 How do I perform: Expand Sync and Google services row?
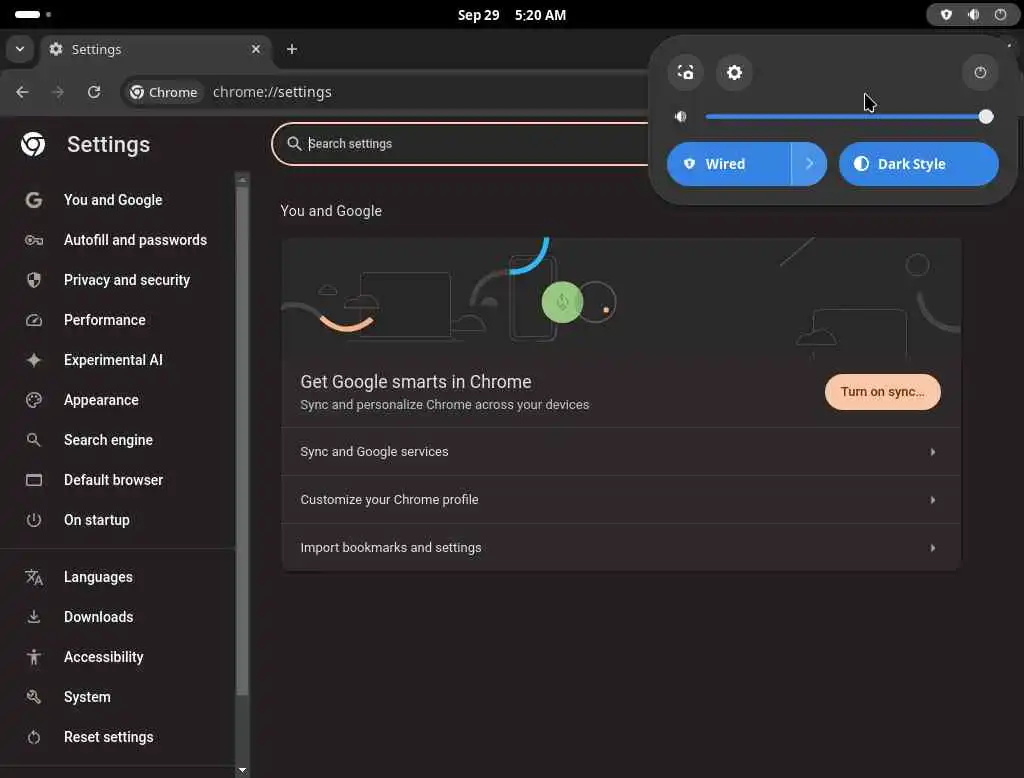pyautogui.click(x=621, y=452)
